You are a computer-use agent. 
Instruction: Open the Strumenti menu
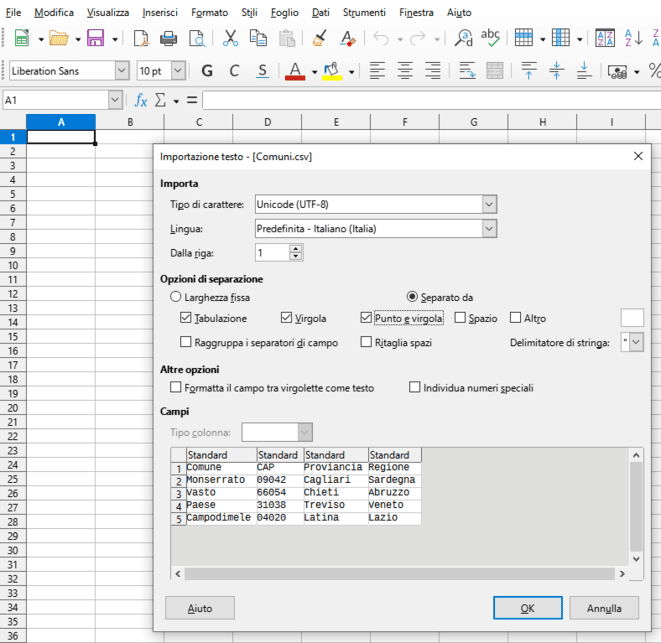point(363,13)
